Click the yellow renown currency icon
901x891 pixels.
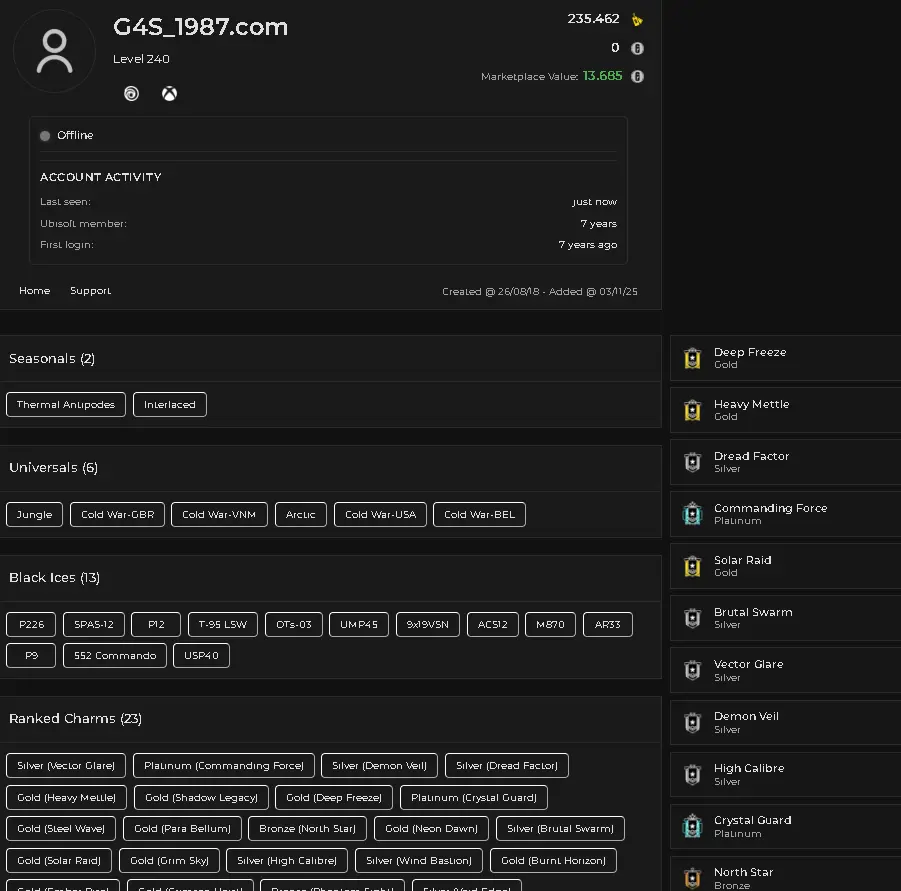pyautogui.click(x=637, y=20)
